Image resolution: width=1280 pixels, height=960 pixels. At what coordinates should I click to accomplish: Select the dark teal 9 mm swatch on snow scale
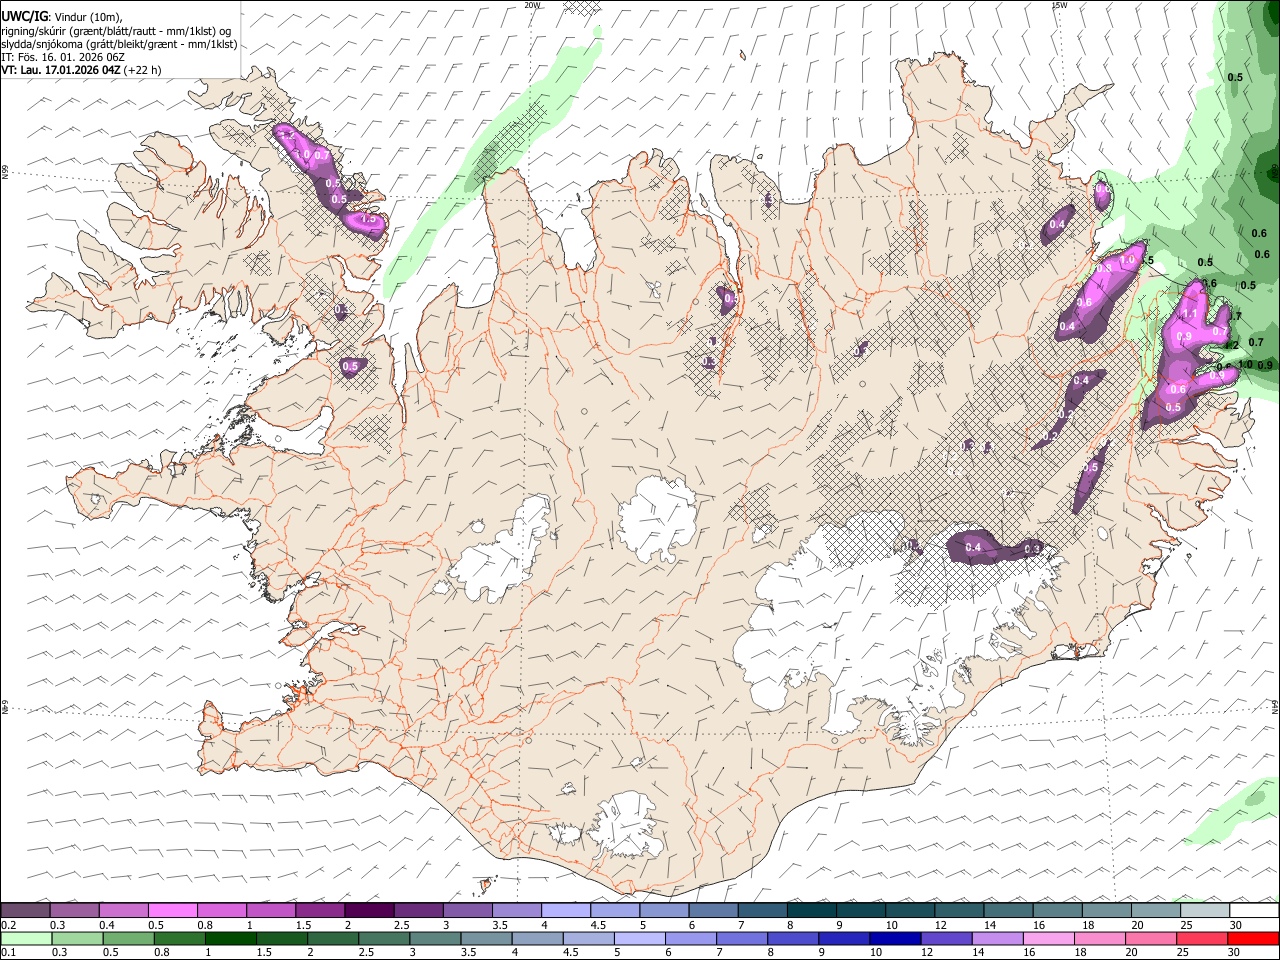coord(861,910)
